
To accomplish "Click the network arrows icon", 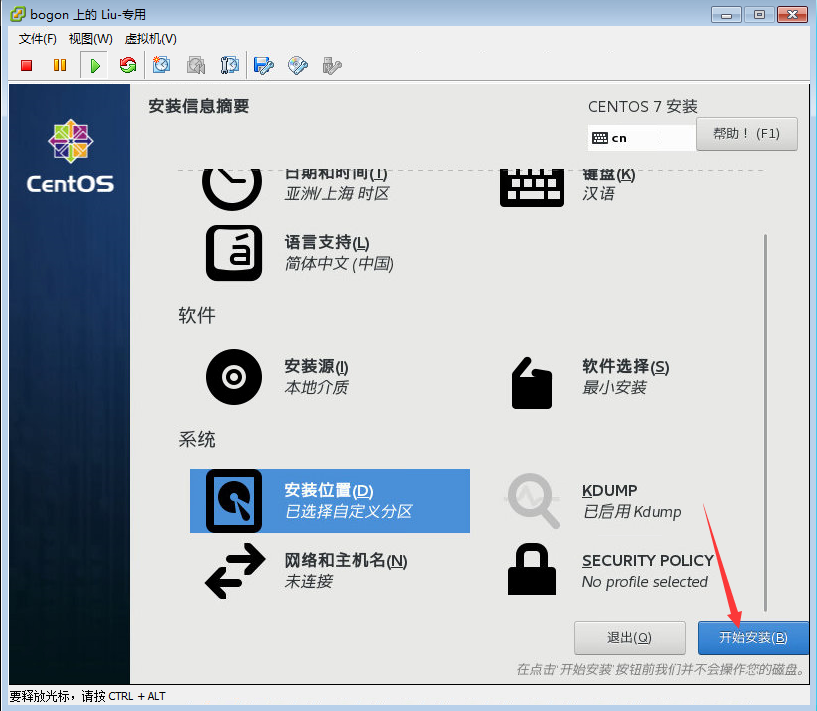I will coord(235,571).
